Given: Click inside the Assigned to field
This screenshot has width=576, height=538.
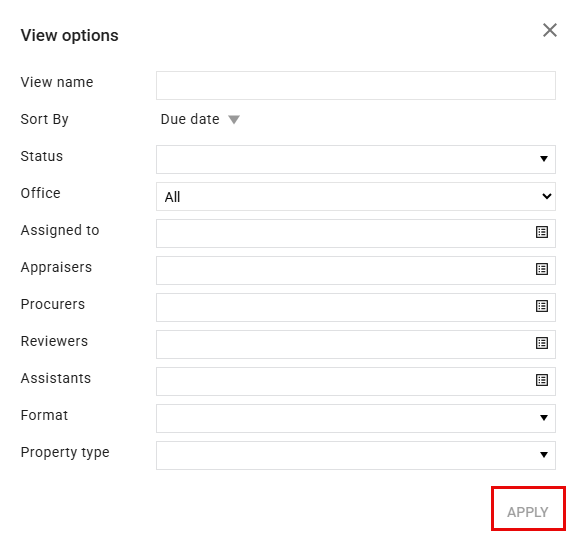Looking at the screenshot, I should tap(356, 234).
